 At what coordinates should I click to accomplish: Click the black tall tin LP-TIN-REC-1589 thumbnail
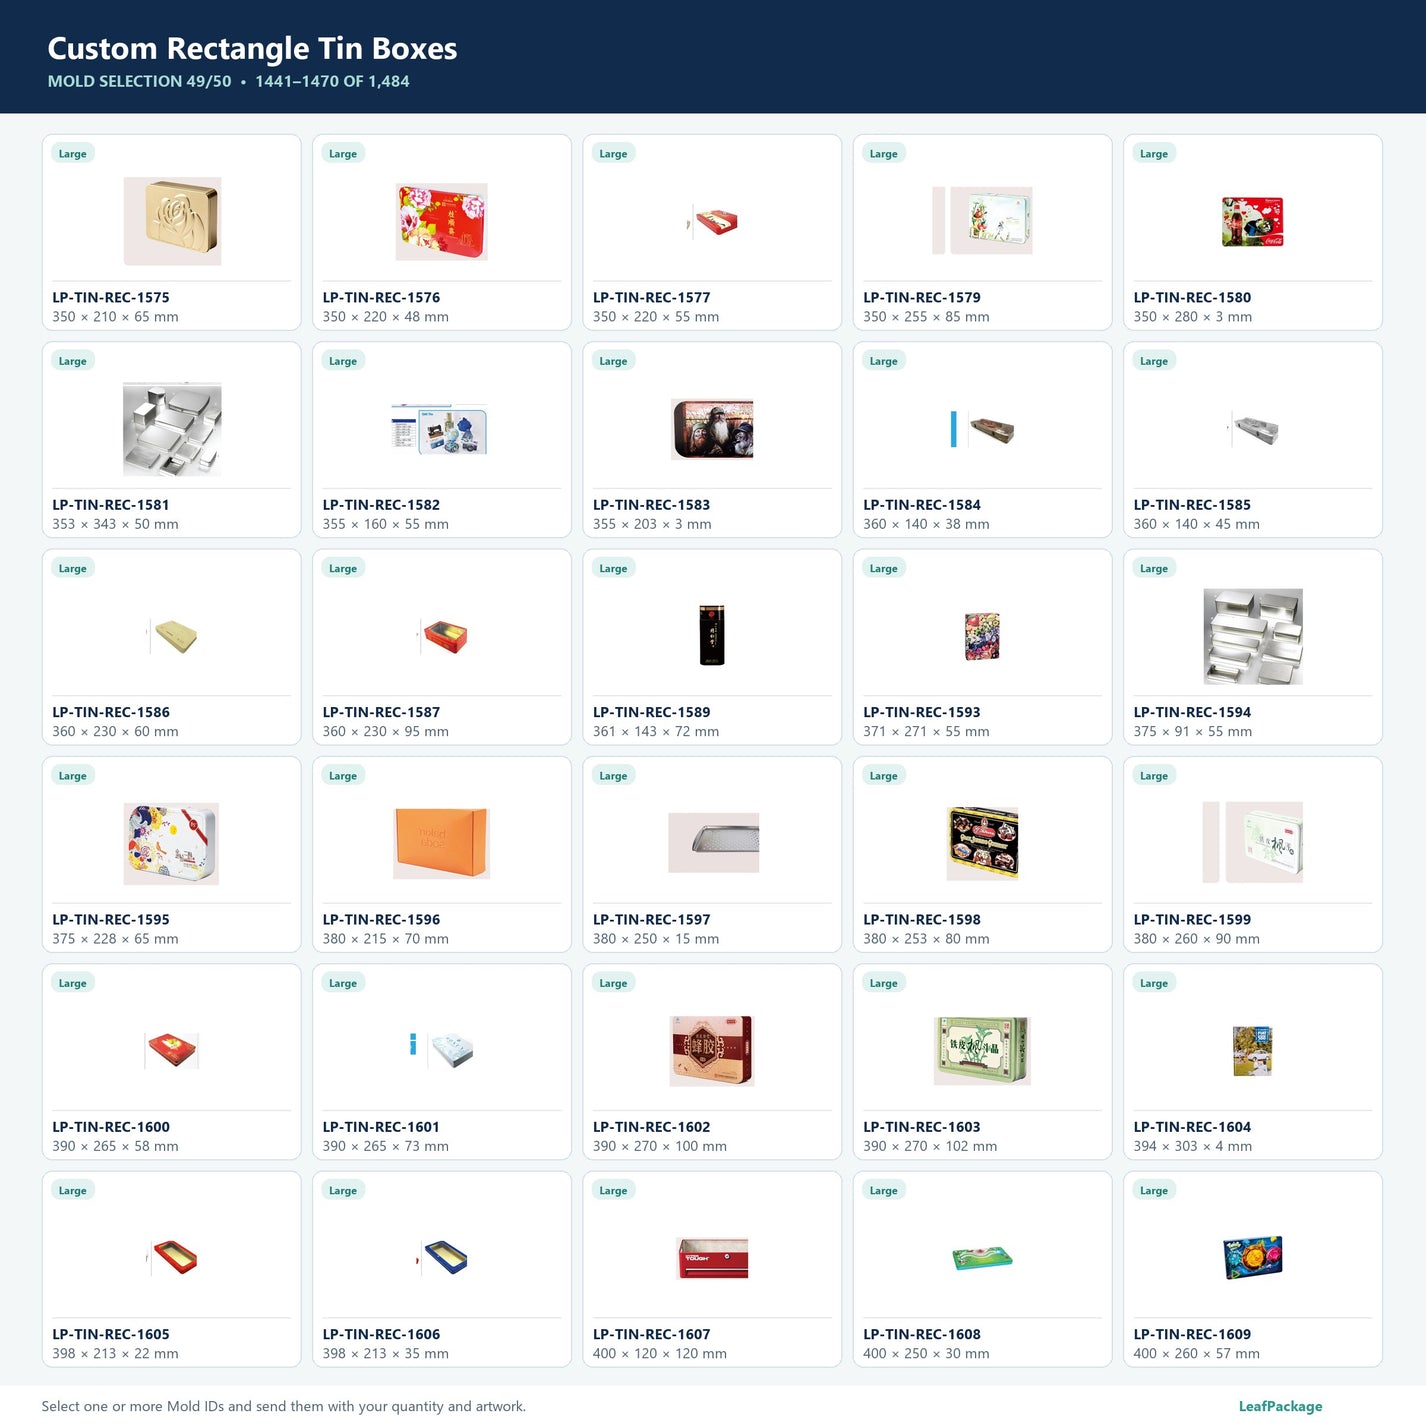[712, 635]
